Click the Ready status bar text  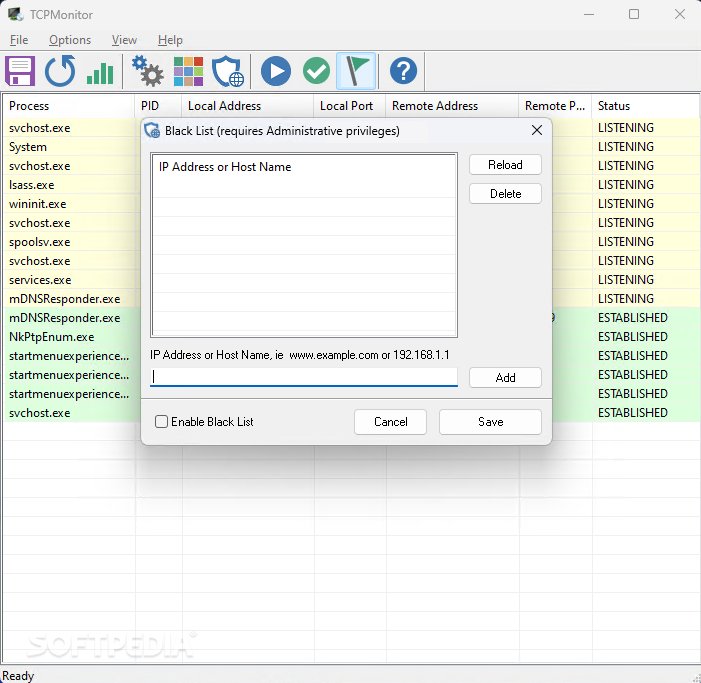coord(18,675)
